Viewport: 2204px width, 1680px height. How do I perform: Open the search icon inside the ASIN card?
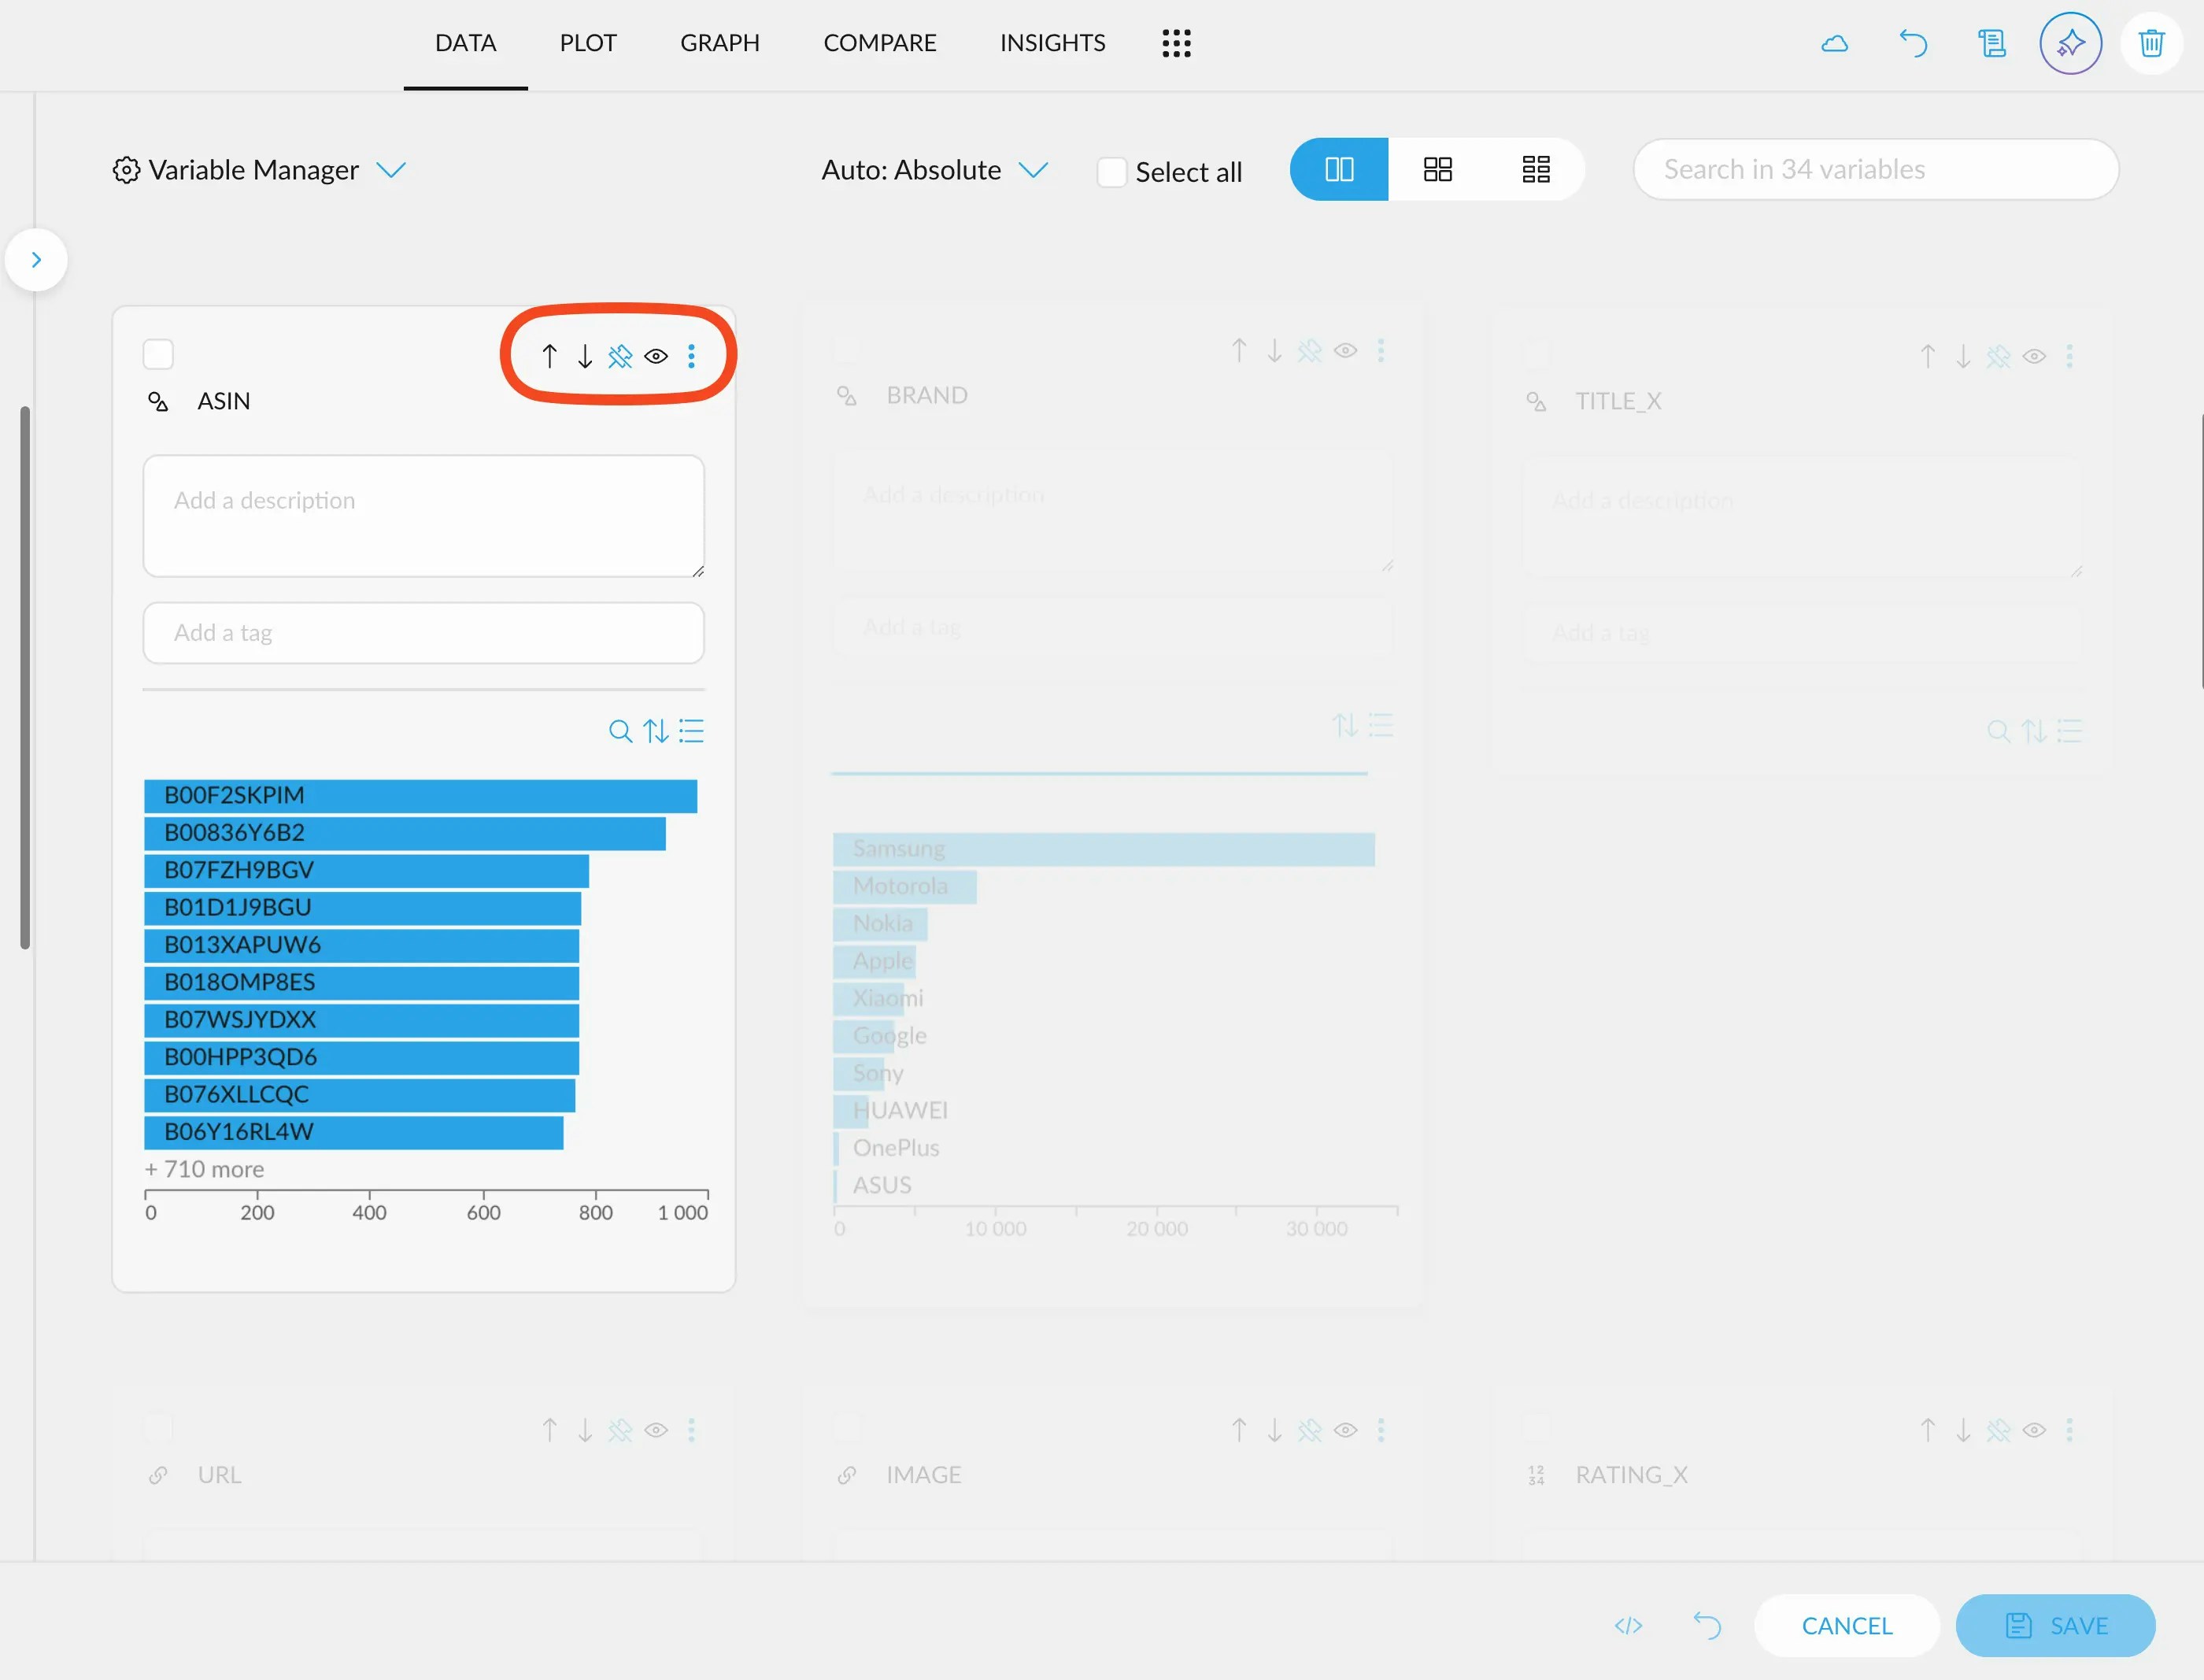(x=620, y=731)
